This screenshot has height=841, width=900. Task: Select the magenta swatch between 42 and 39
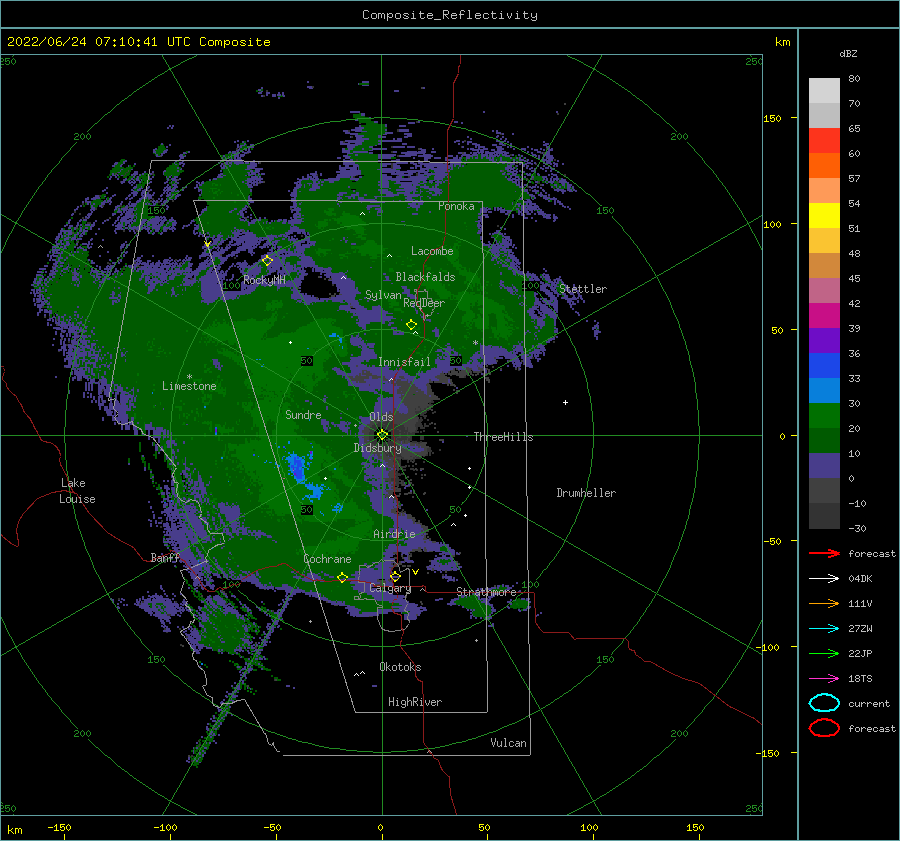coord(824,315)
